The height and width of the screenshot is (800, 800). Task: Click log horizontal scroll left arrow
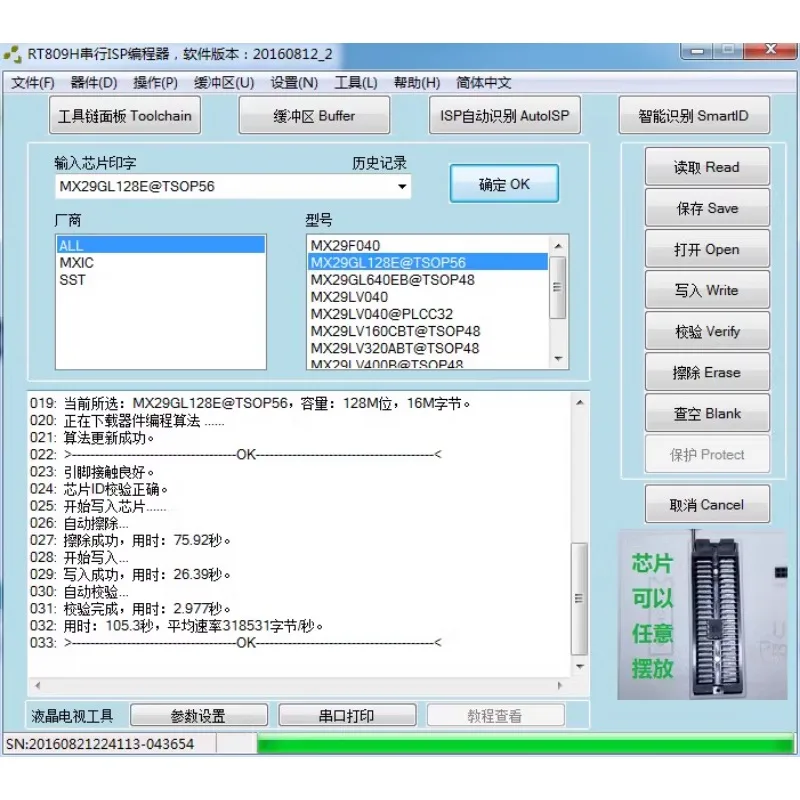tap(37, 686)
